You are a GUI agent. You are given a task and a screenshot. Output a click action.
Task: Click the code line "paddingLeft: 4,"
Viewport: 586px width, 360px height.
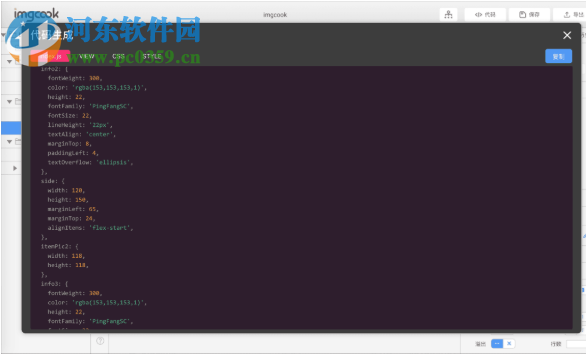[73, 153]
